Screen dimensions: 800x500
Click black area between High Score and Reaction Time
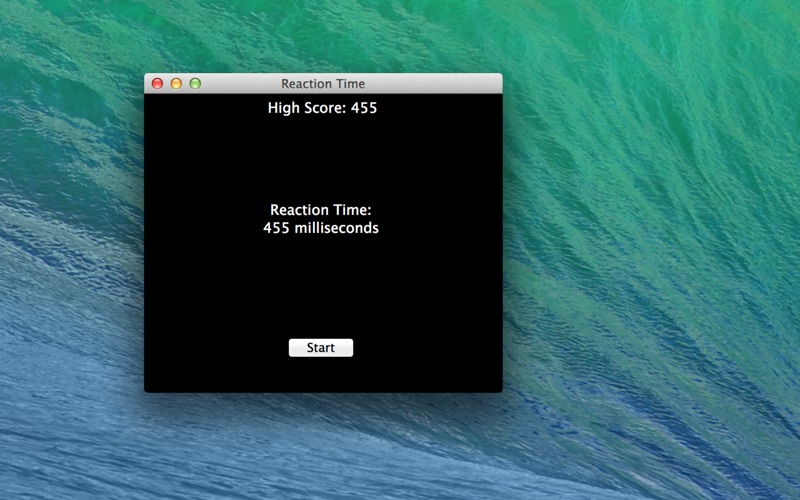point(321,158)
